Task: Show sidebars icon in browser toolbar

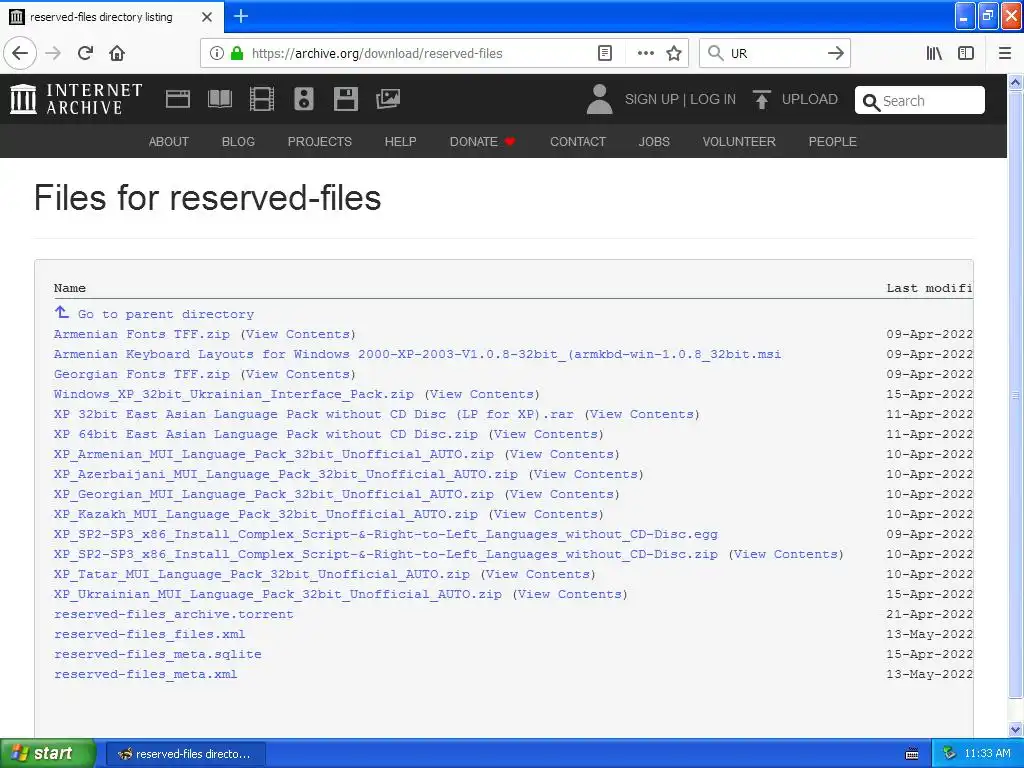Action: coord(966,53)
